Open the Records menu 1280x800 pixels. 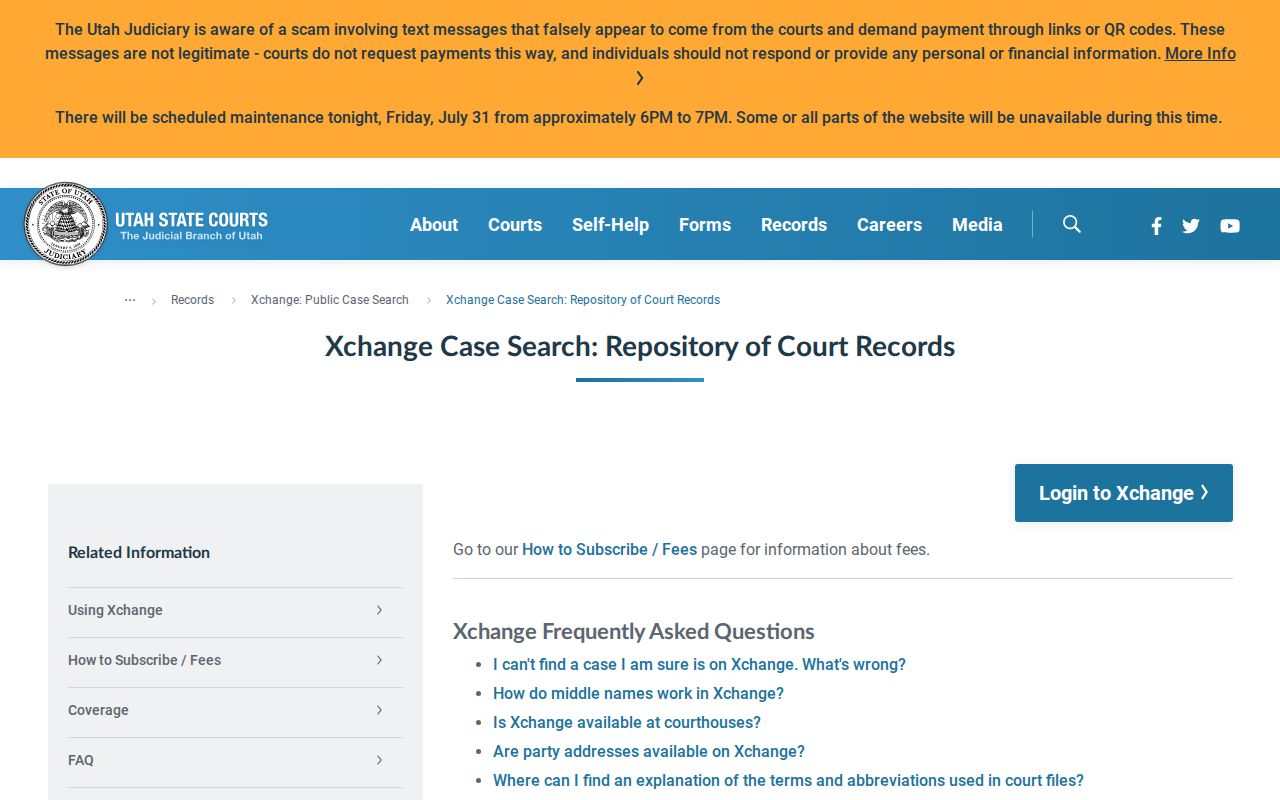pyautogui.click(x=794, y=225)
